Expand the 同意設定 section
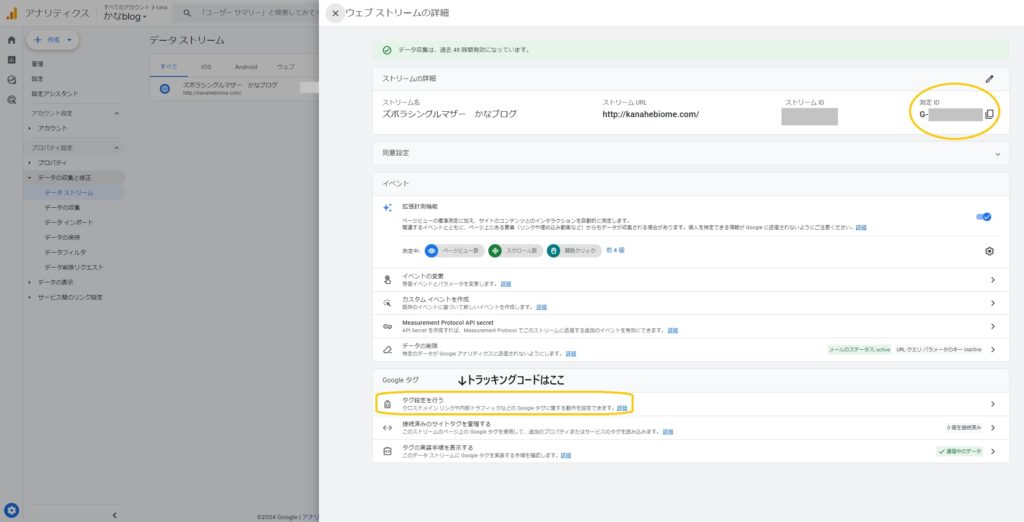The height and width of the screenshot is (522, 1024). [x=997, y=153]
